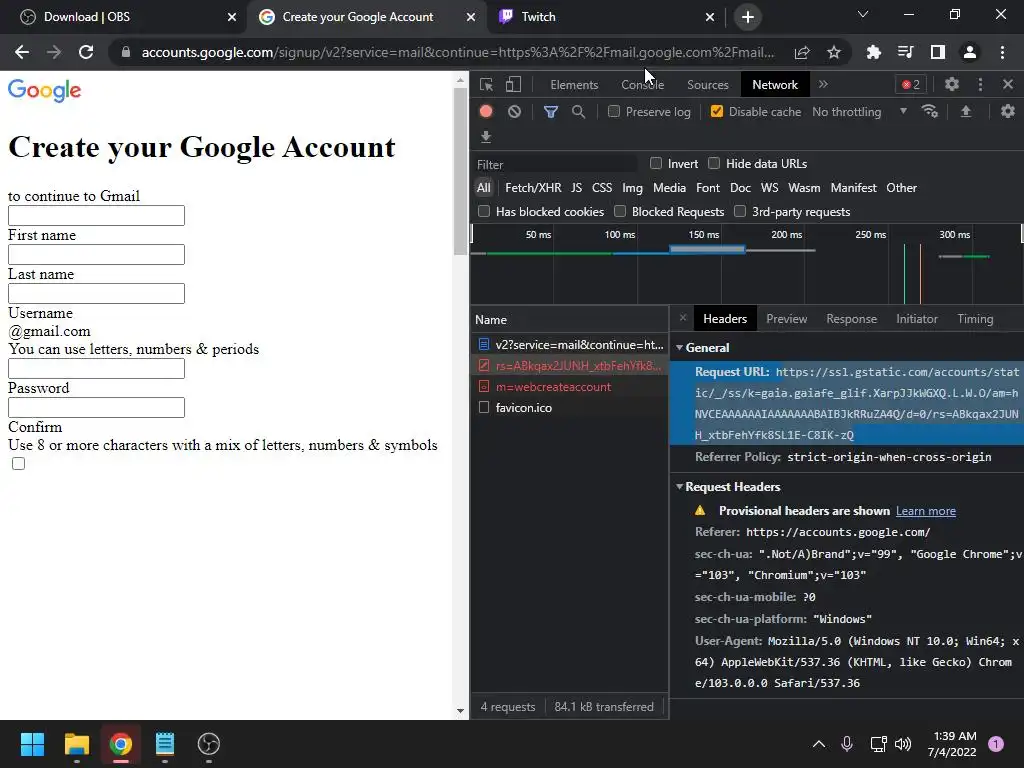Open DevTools customize three-dot menu

tap(980, 84)
